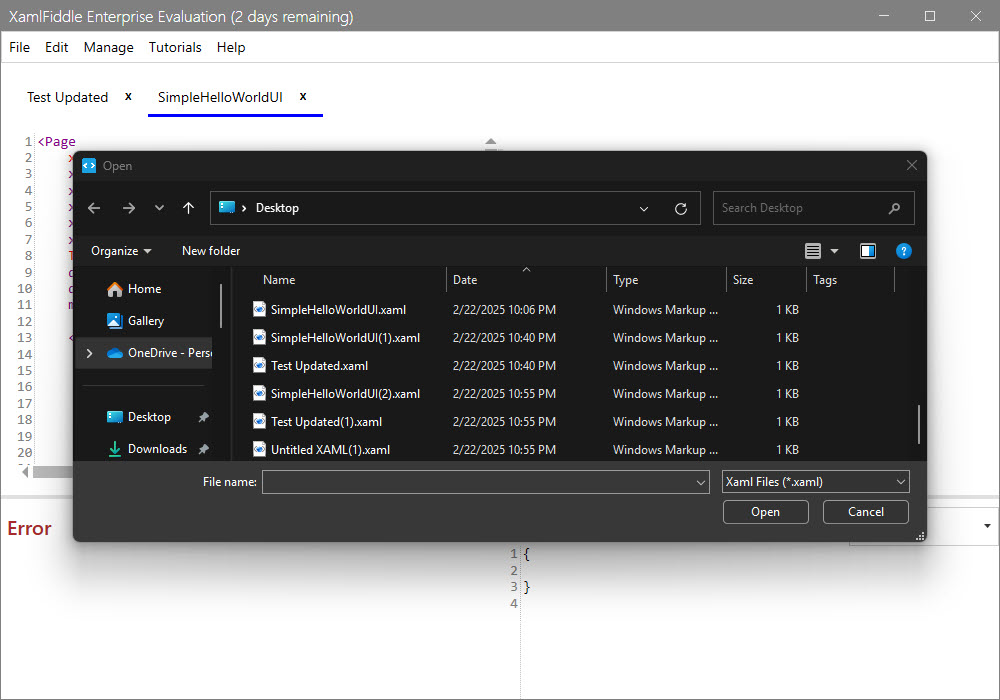Click the editor horizontal scrollbar left arrow
Screen dimensions: 1000x700
pyautogui.click(x=25, y=472)
